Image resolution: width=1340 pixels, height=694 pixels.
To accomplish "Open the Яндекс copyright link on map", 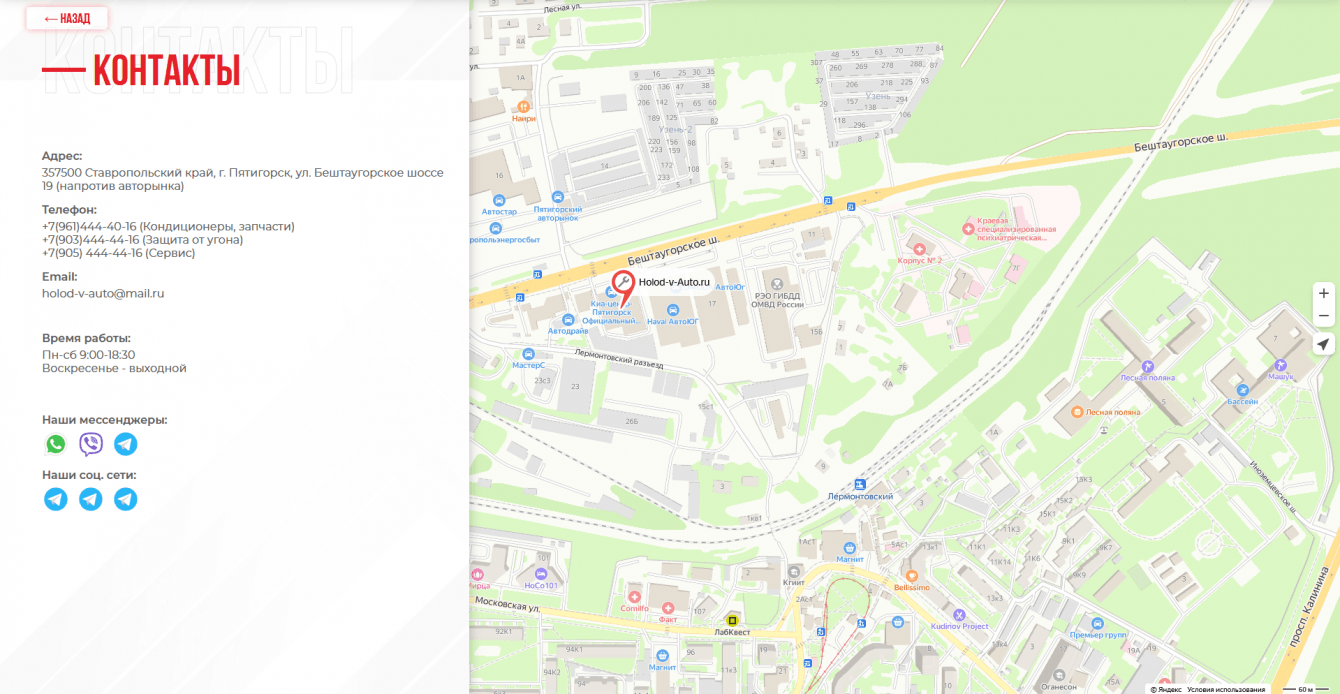I will point(1168,689).
